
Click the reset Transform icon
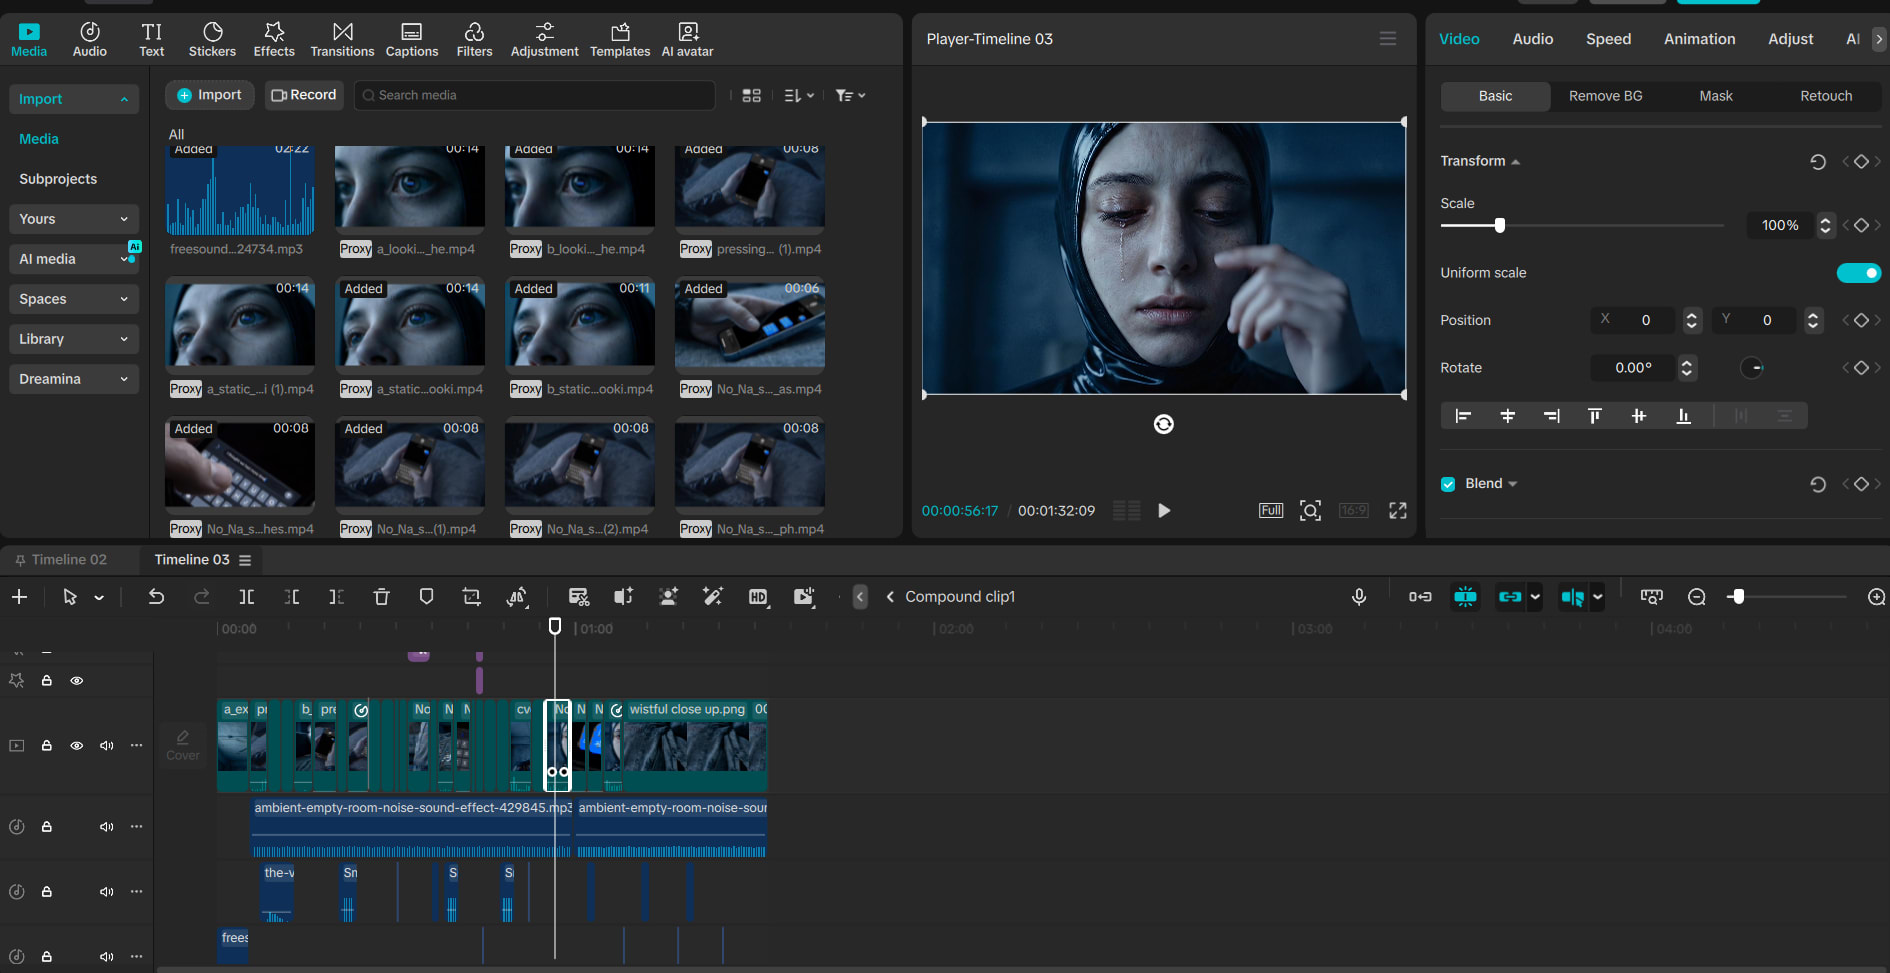[1818, 162]
